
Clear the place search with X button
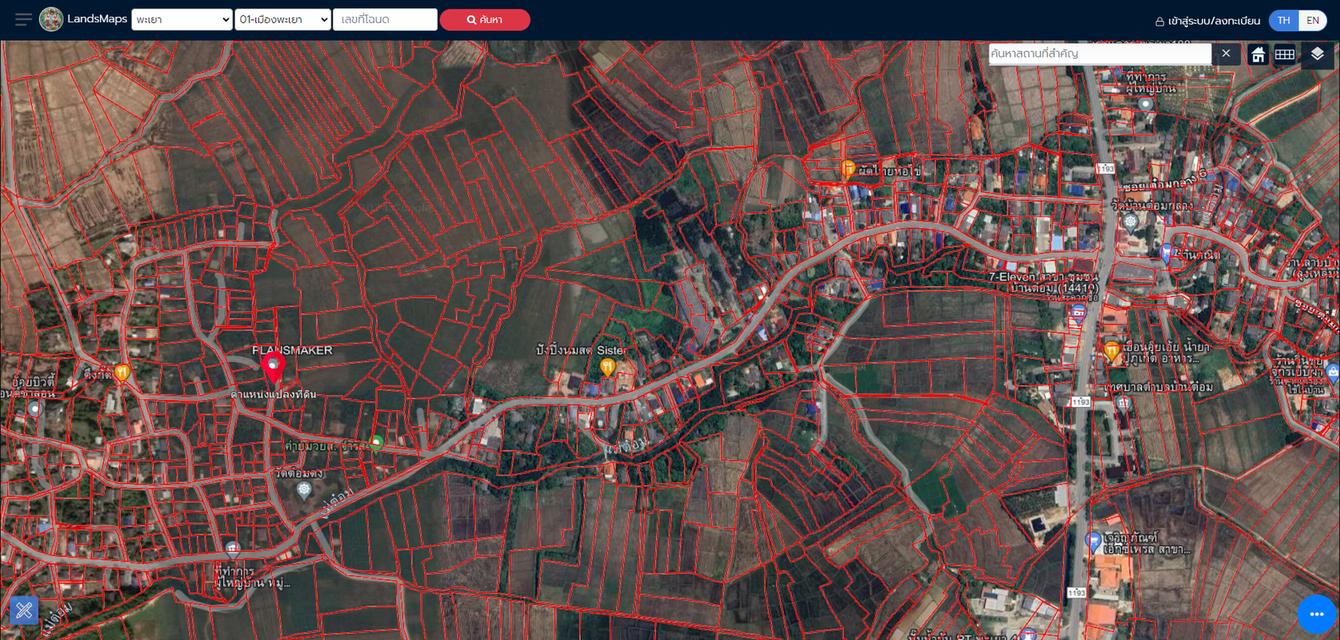[1226, 54]
